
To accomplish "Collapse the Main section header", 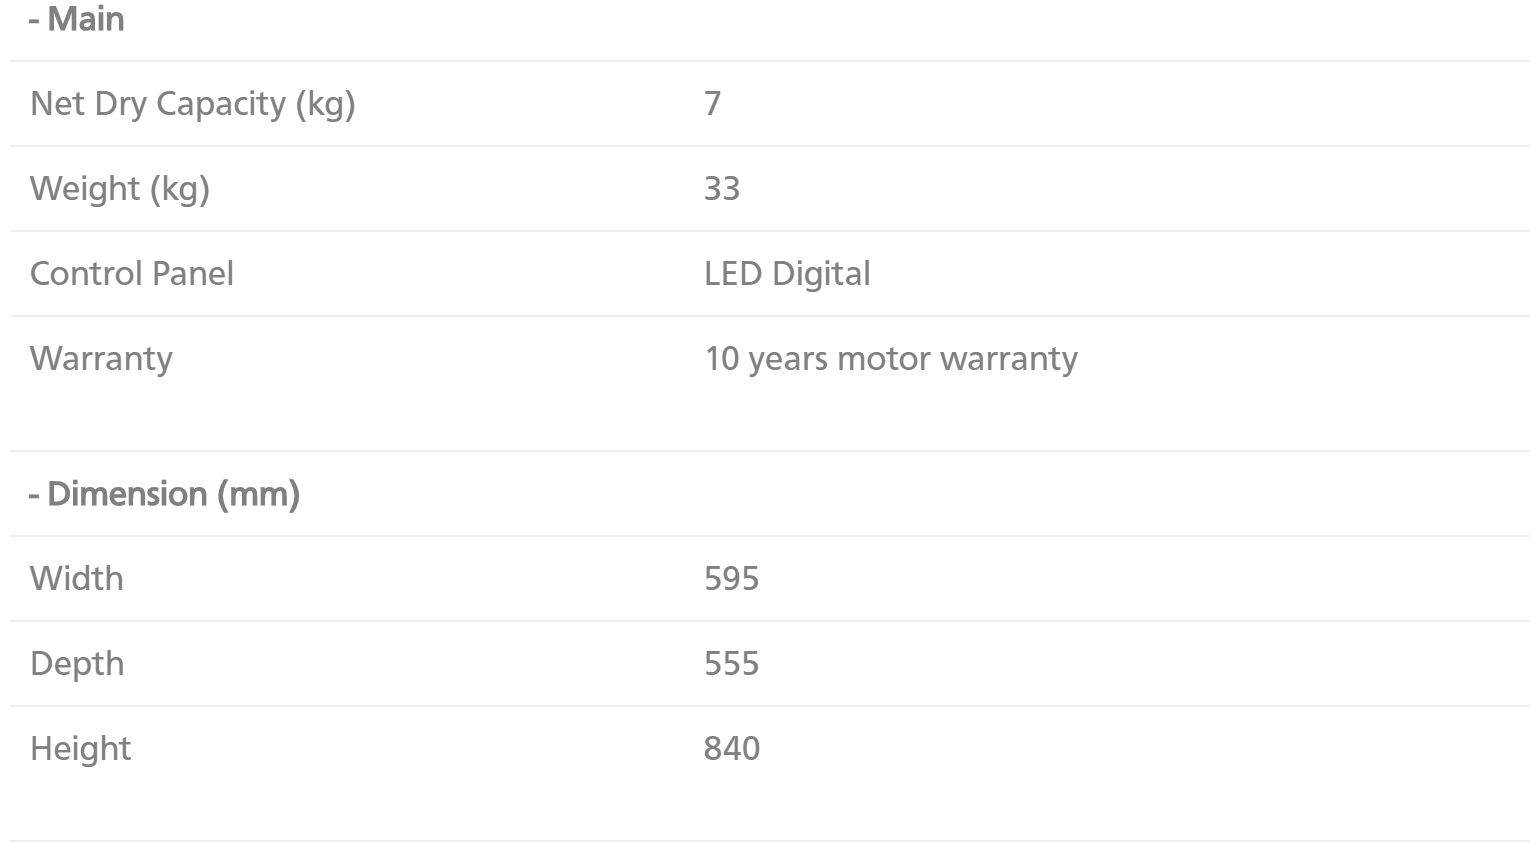I will click(x=77, y=20).
